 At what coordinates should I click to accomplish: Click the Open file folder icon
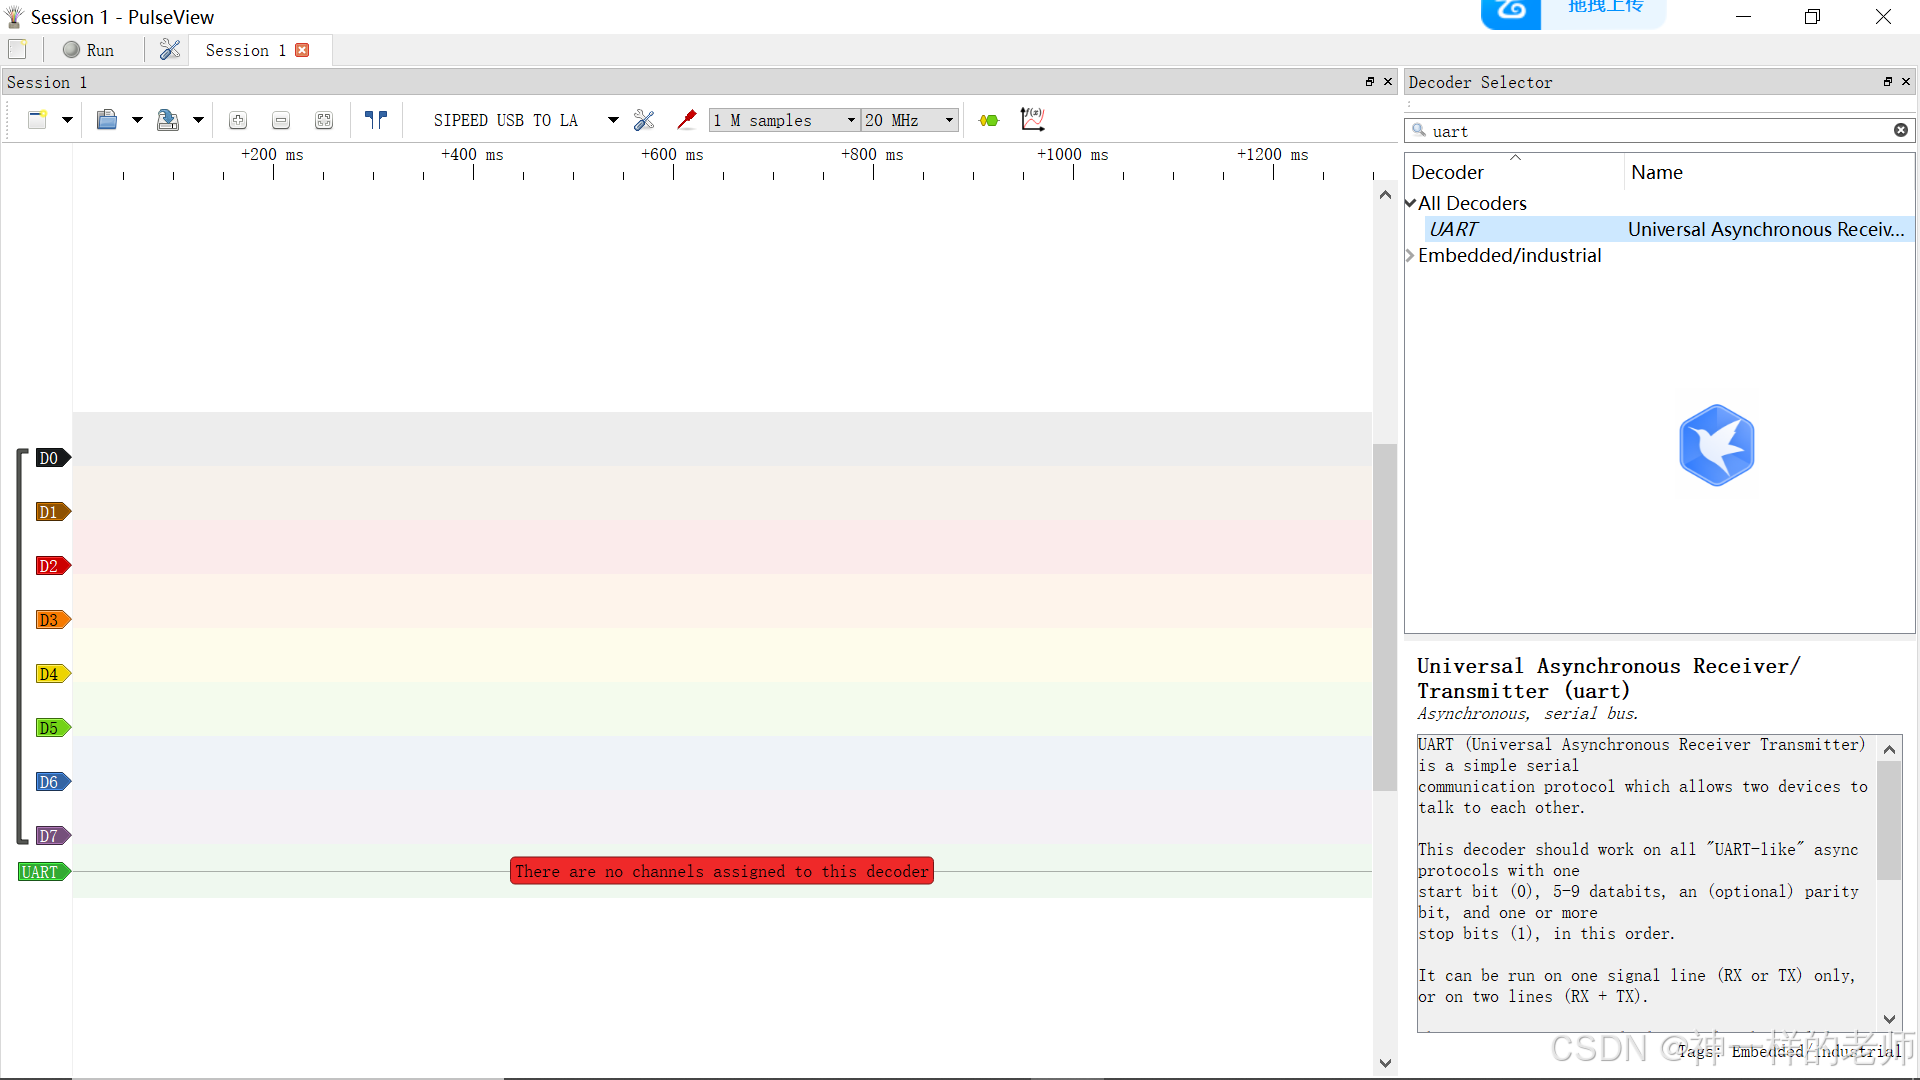pos(107,120)
